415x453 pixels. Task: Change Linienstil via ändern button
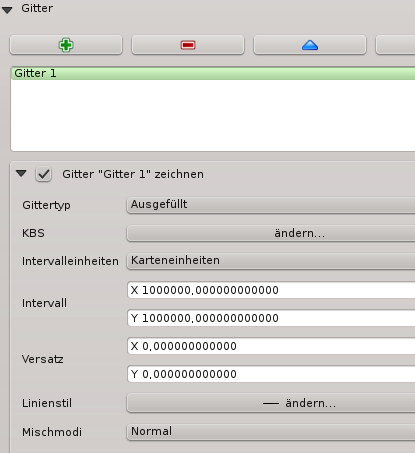pyautogui.click(x=271, y=403)
